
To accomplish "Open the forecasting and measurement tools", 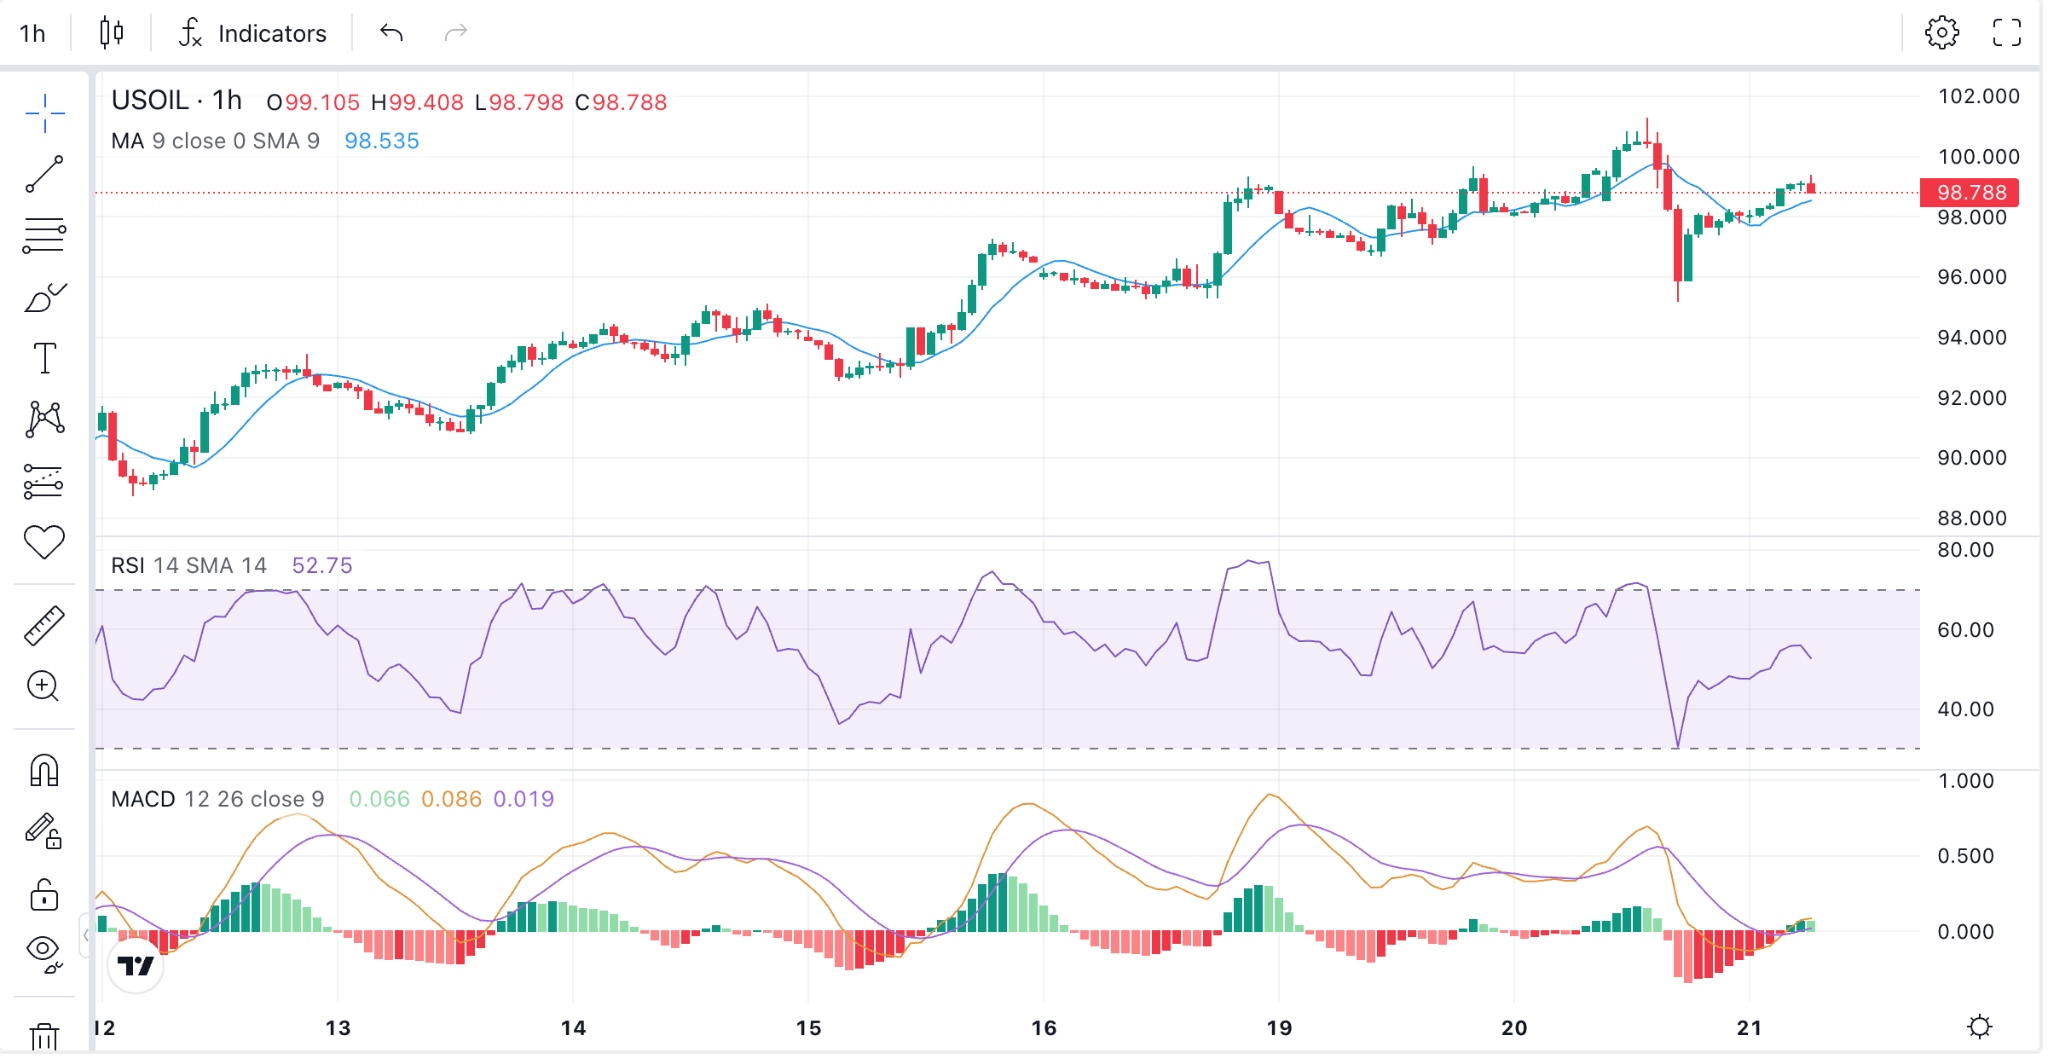I will 45,481.
